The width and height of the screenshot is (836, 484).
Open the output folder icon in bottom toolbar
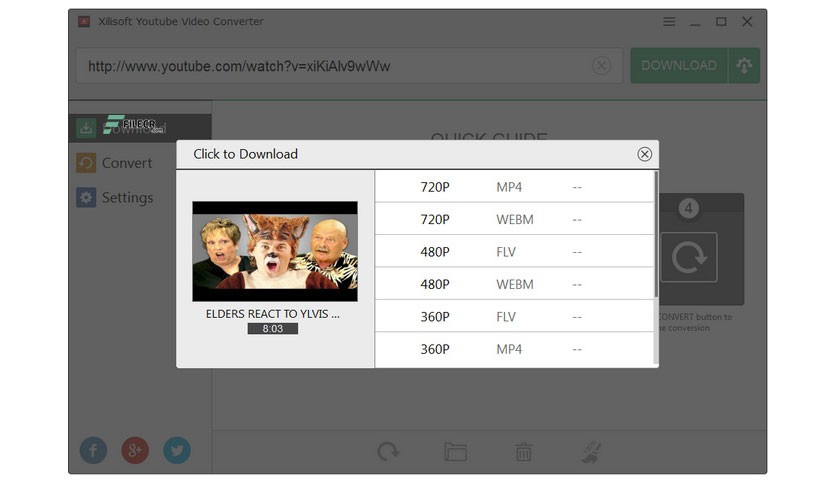pos(455,452)
